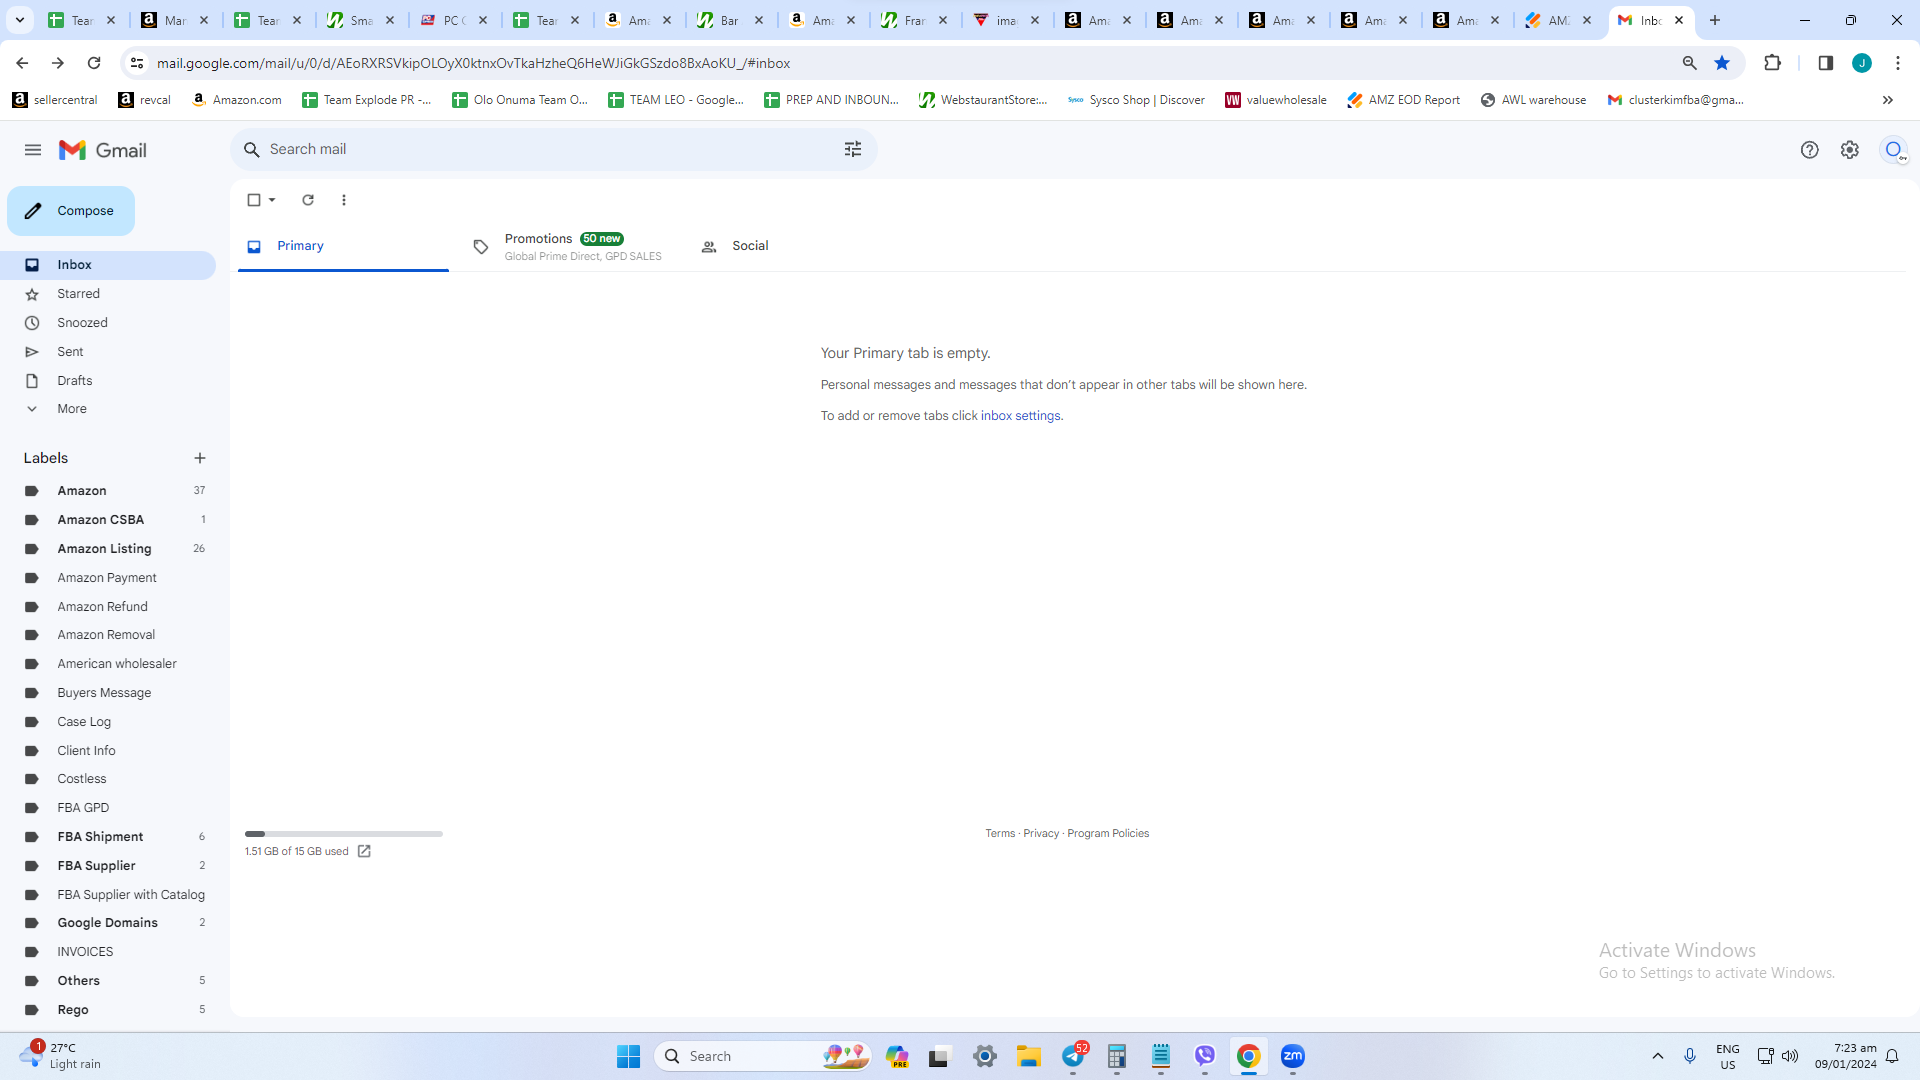Go back in browser history

(22, 63)
